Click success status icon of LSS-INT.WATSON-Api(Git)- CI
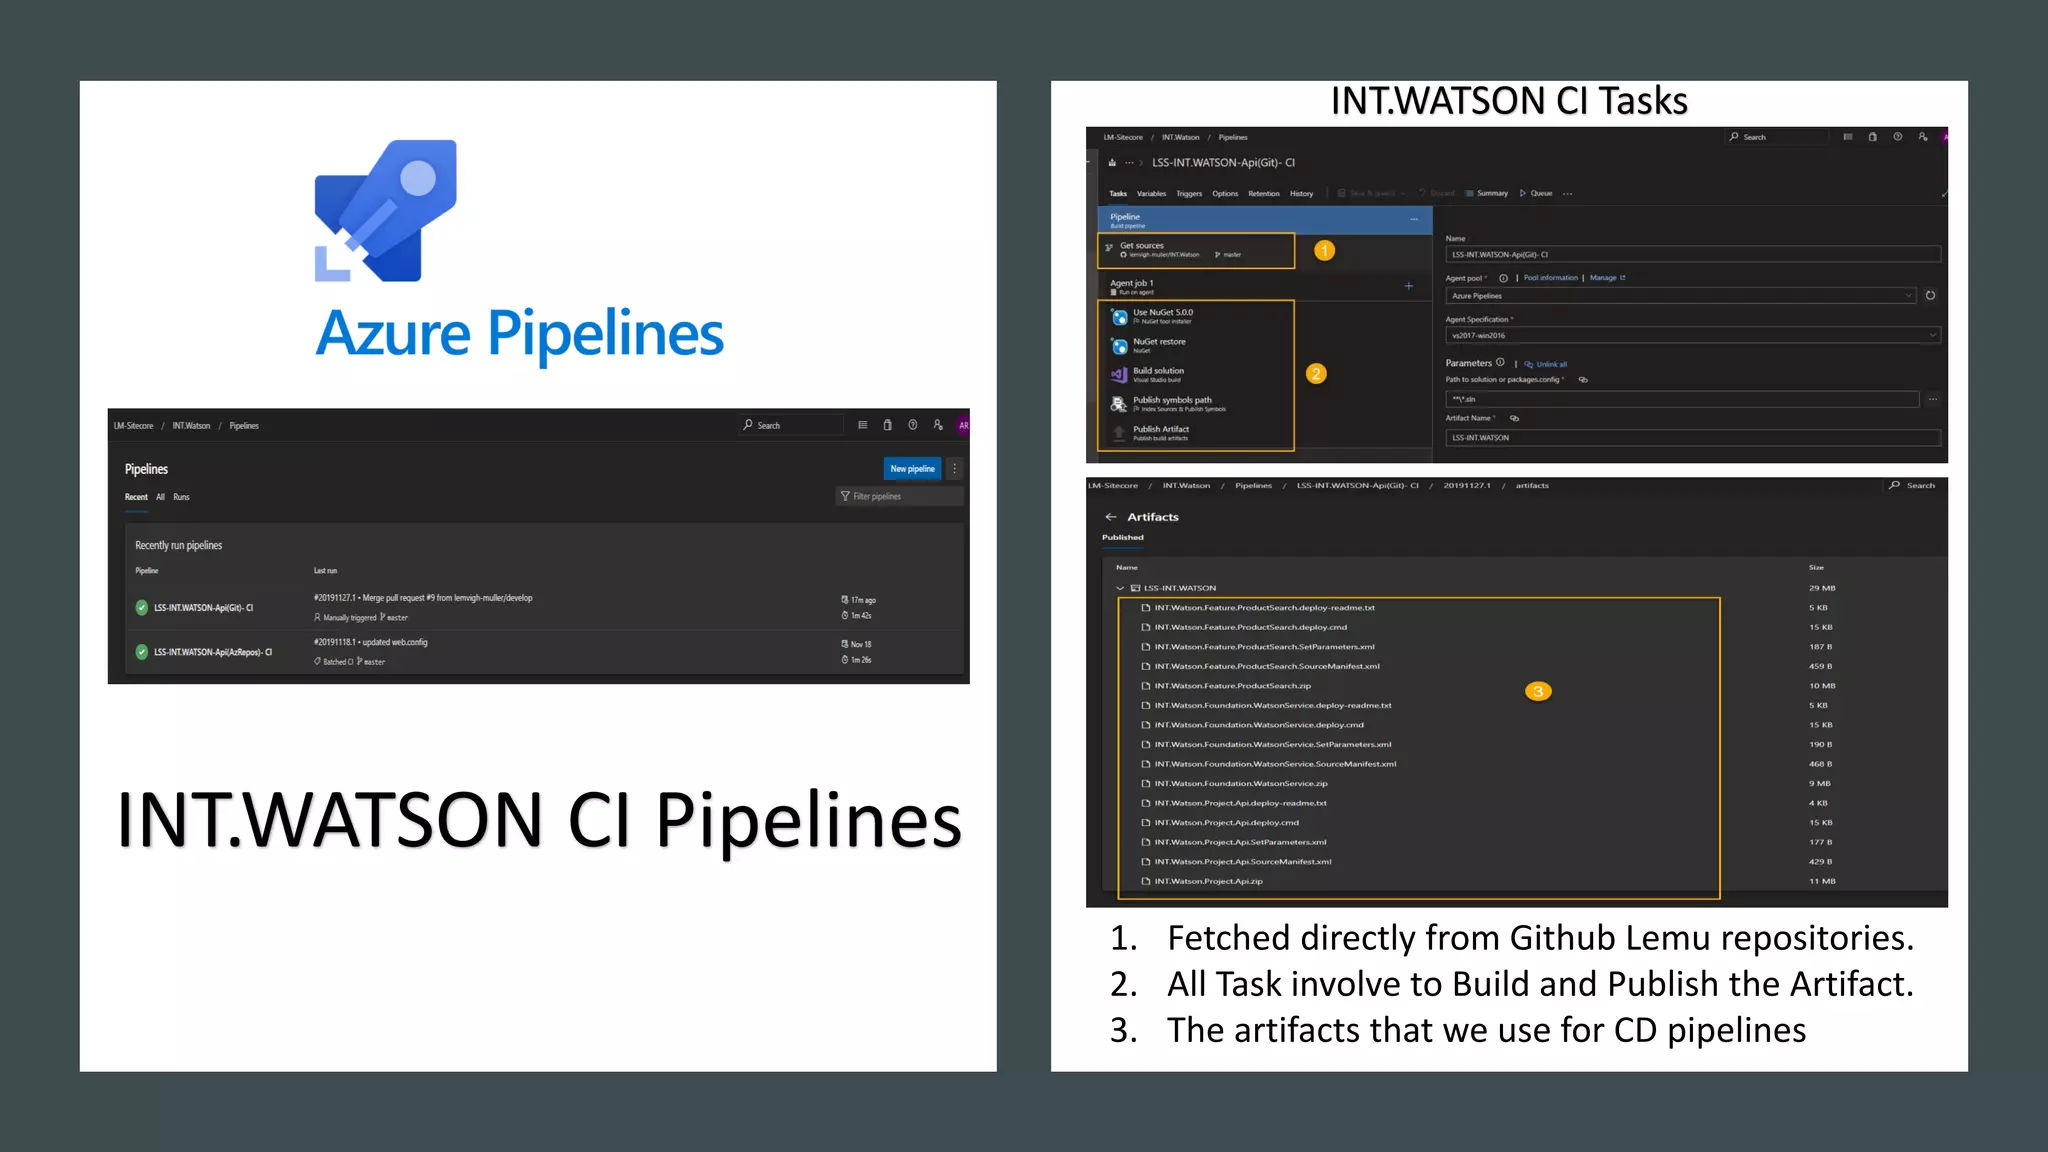The width and height of the screenshot is (2048, 1152). (x=142, y=608)
